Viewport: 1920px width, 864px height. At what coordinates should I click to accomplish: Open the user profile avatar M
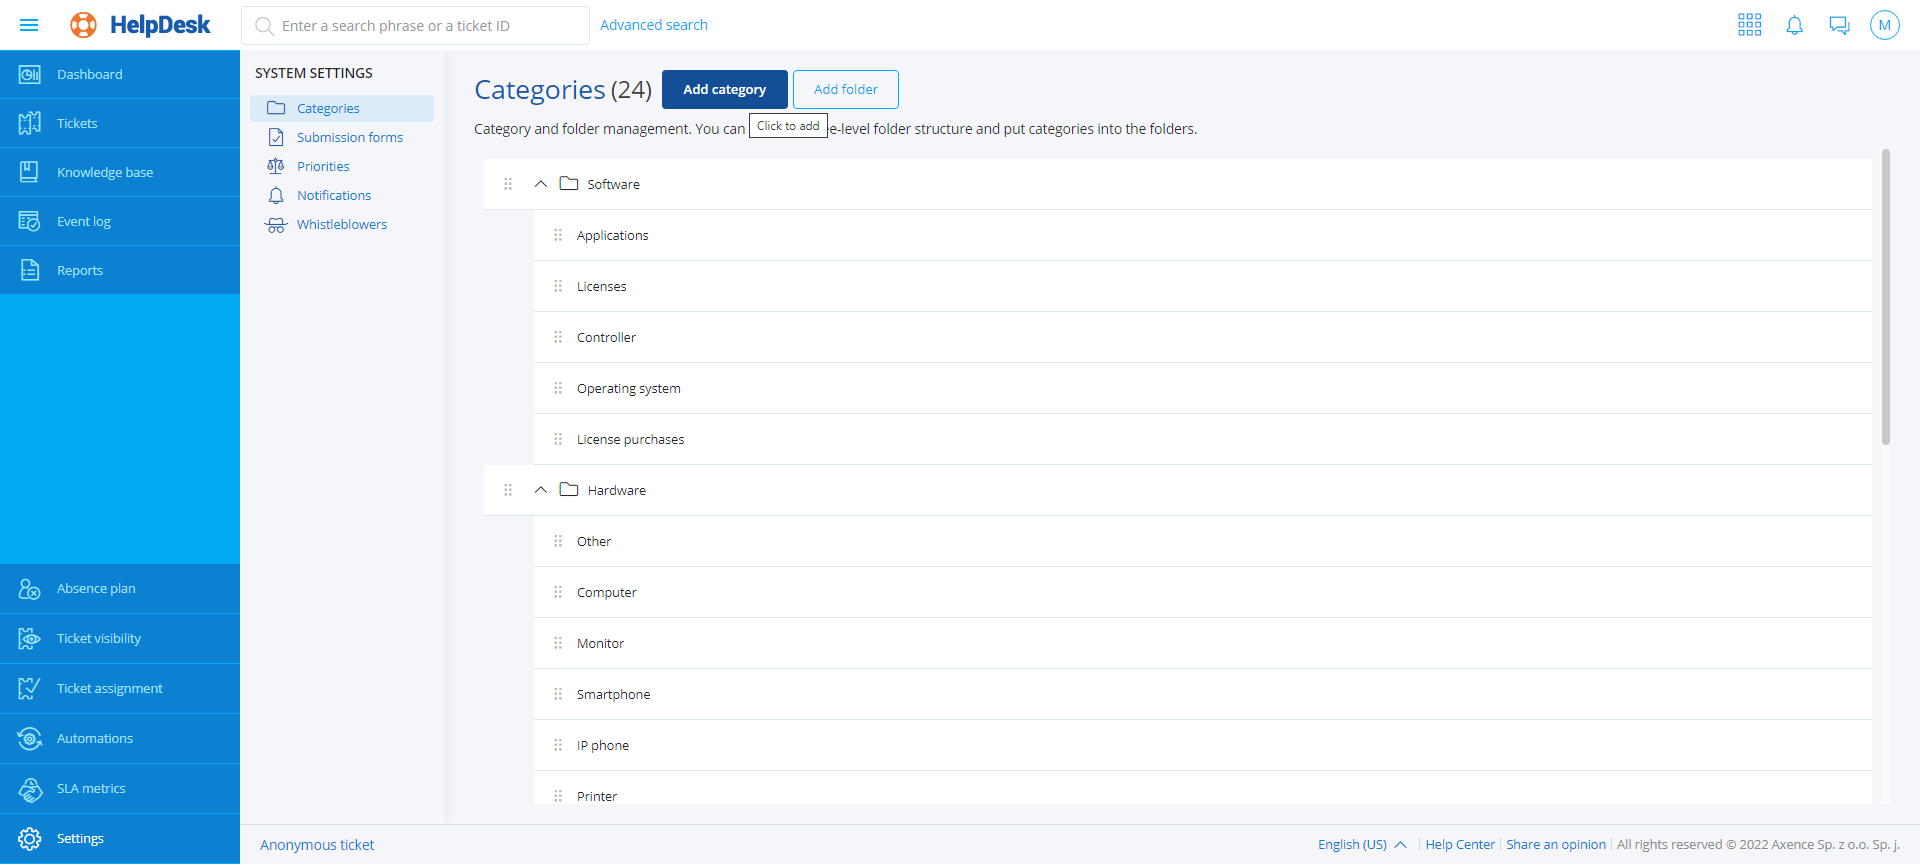click(1884, 25)
